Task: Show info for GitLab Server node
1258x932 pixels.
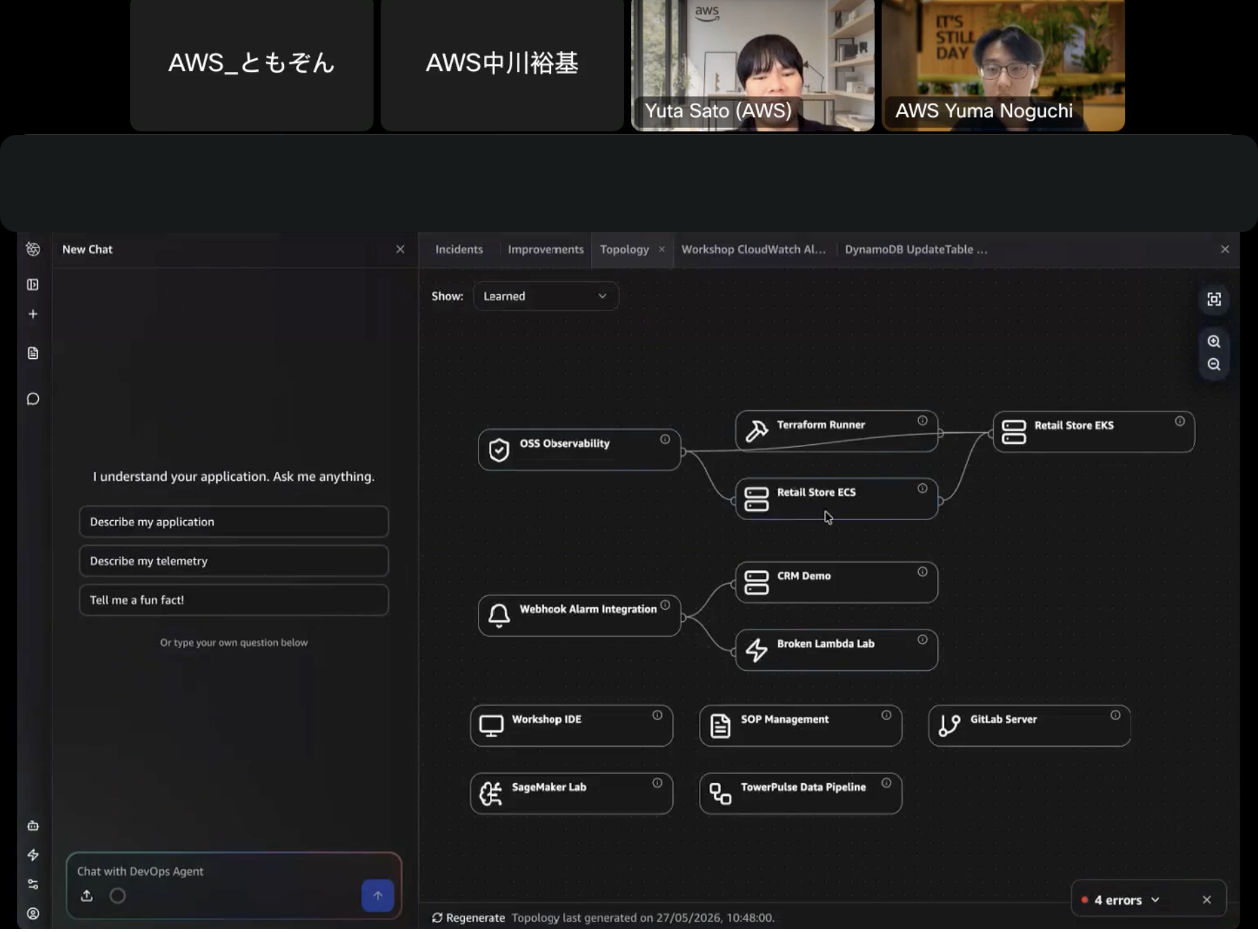Action: point(1115,715)
